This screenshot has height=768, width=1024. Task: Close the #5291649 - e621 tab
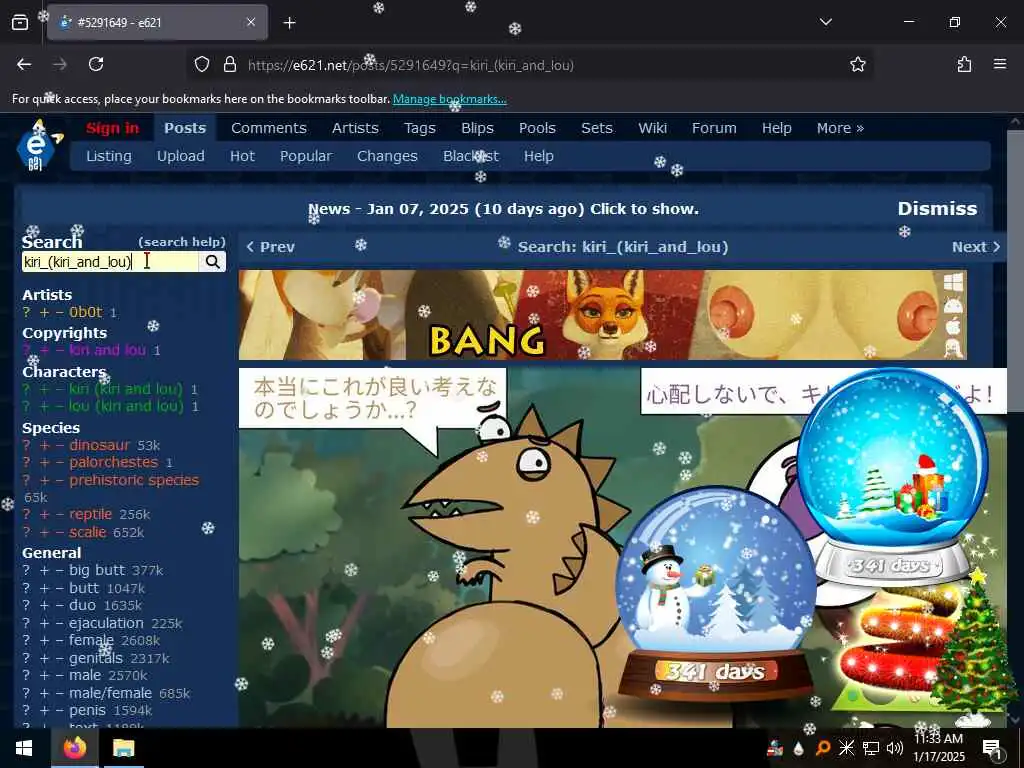point(251,22)
